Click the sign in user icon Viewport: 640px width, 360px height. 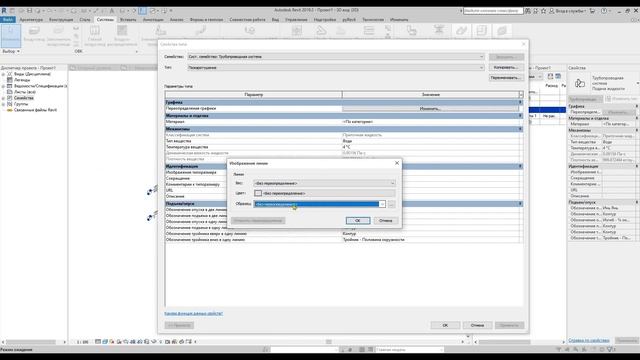551,11
